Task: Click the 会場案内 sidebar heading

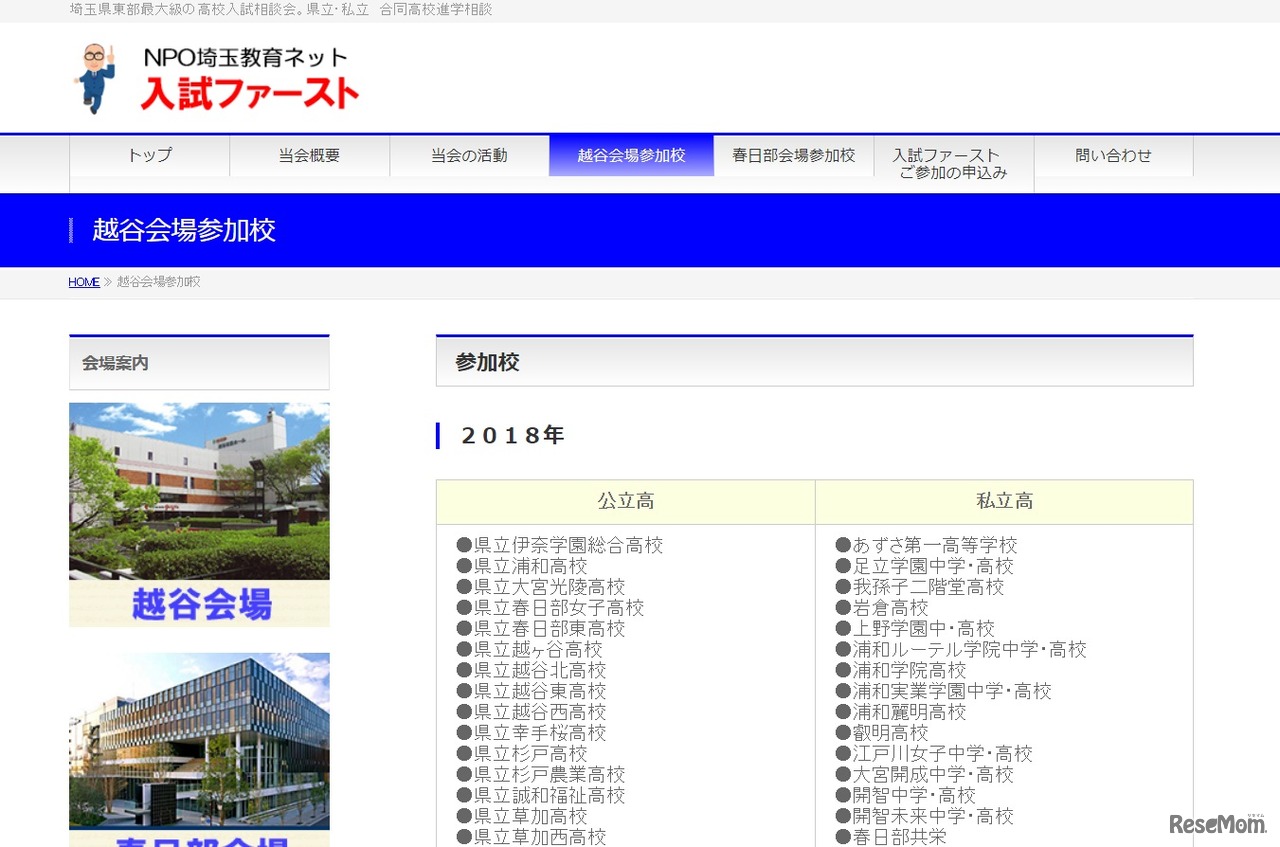Action: (x=115, y=363)
